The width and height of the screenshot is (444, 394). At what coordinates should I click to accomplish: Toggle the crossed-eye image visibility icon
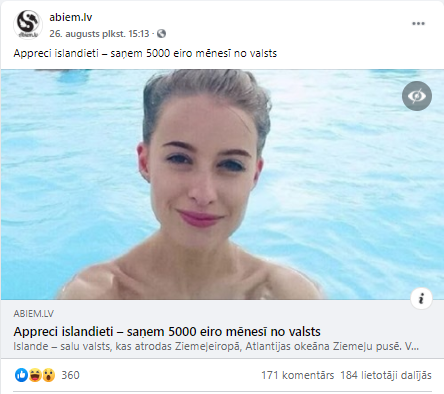(417, 96)
